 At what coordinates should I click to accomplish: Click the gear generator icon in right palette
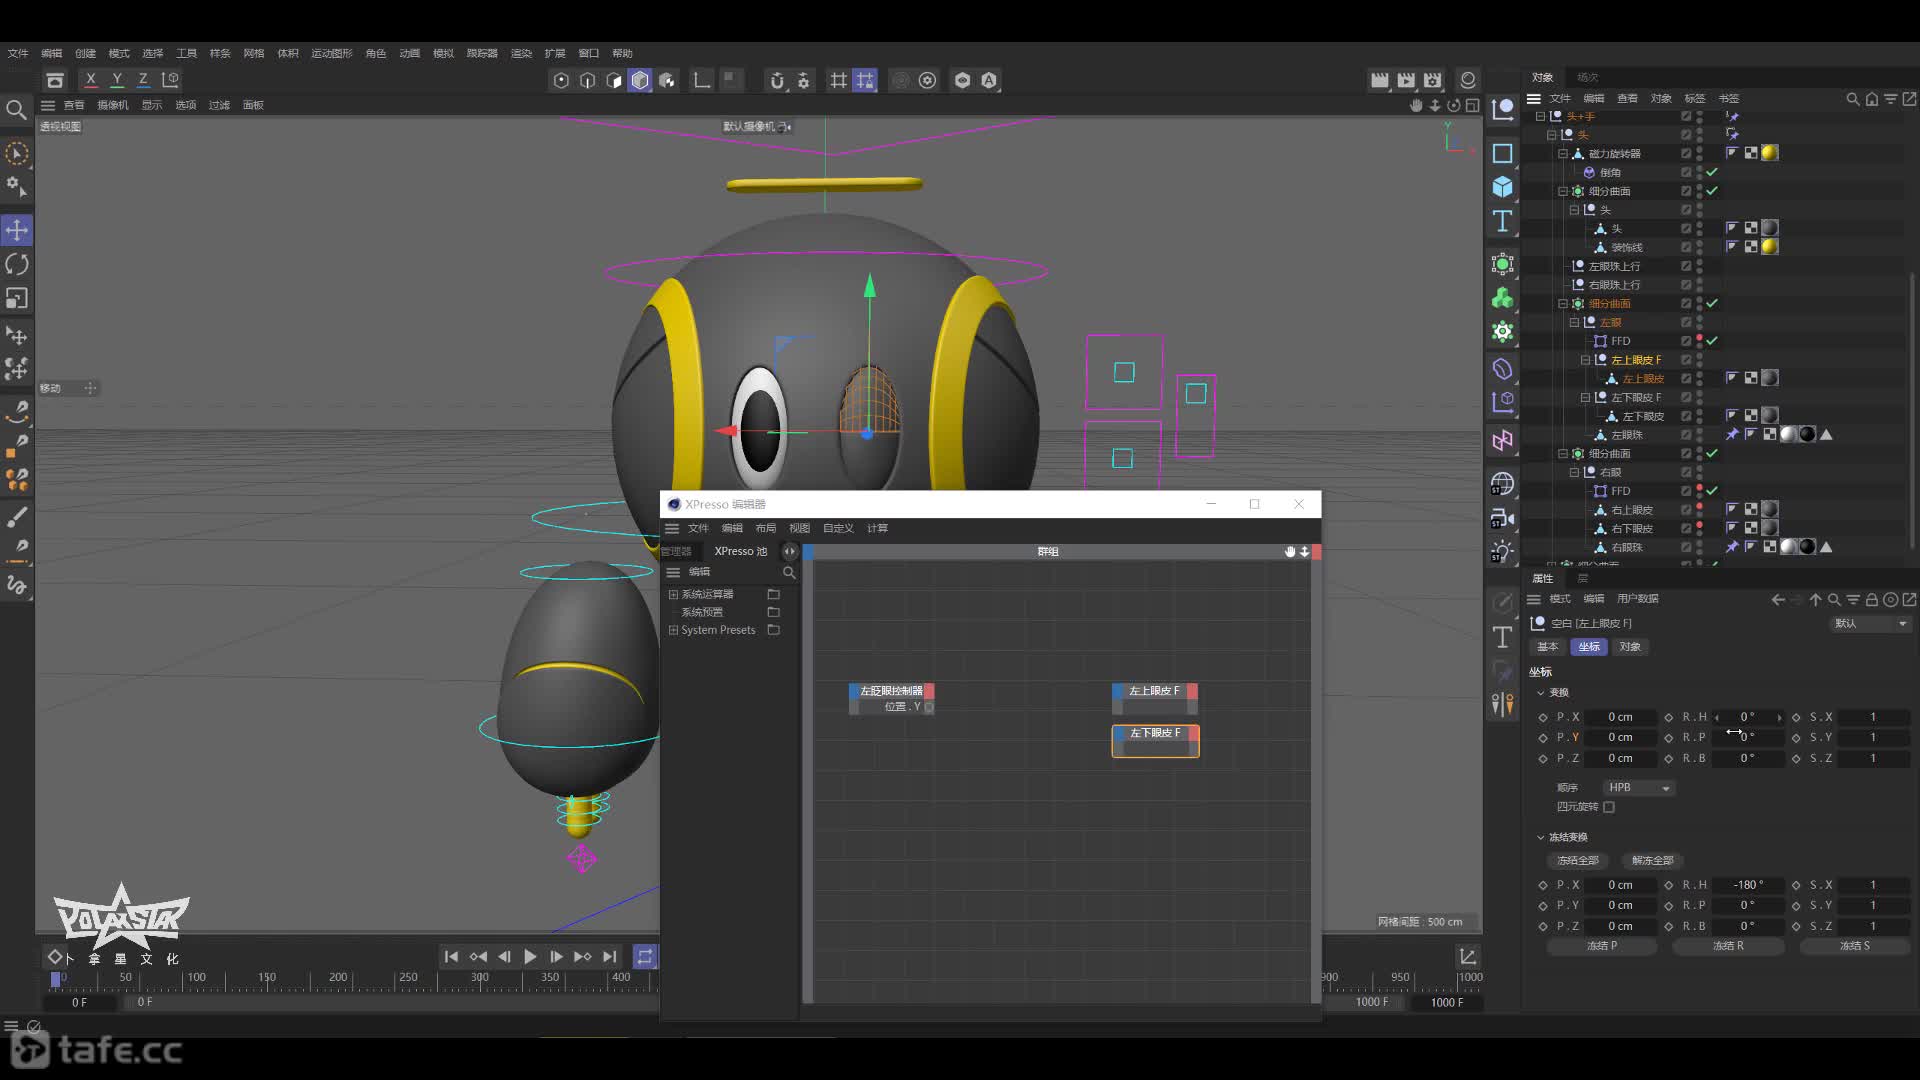(1502, 331)
